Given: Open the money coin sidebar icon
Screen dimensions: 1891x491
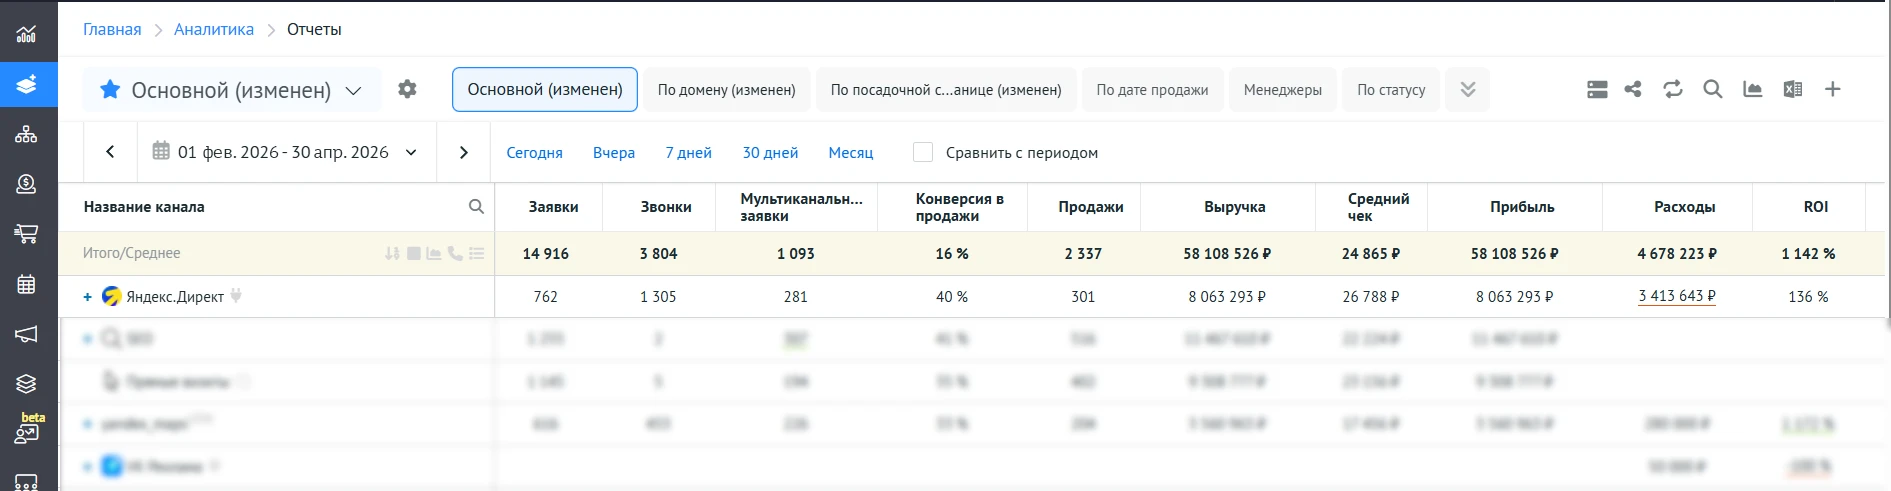Looking at the screenshot, I should click(x=26, y=184).
